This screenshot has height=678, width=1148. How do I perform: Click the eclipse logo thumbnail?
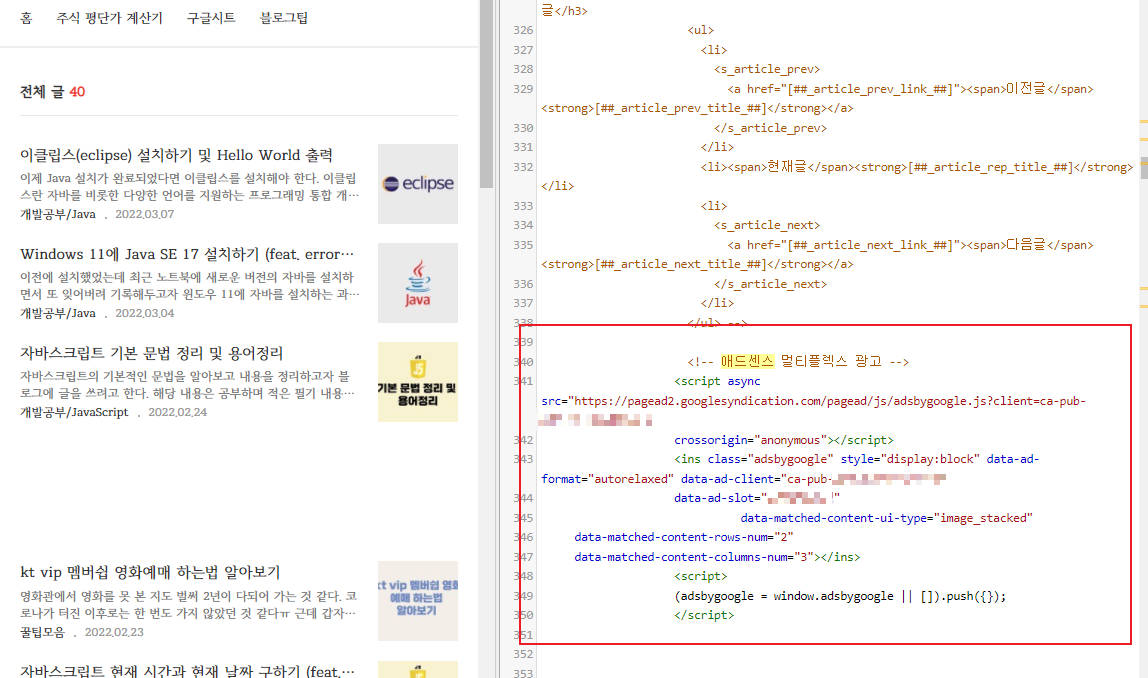click(x=418, y=184)
